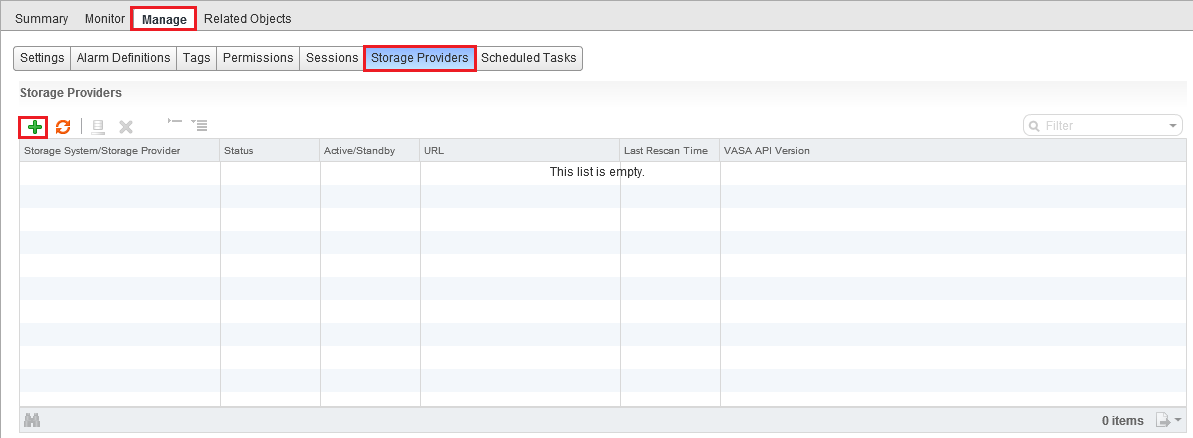Image resolution: width=1193 pixels, height=438 pixels.
Task: Open the Permissions section
Action: coord(258,58)
